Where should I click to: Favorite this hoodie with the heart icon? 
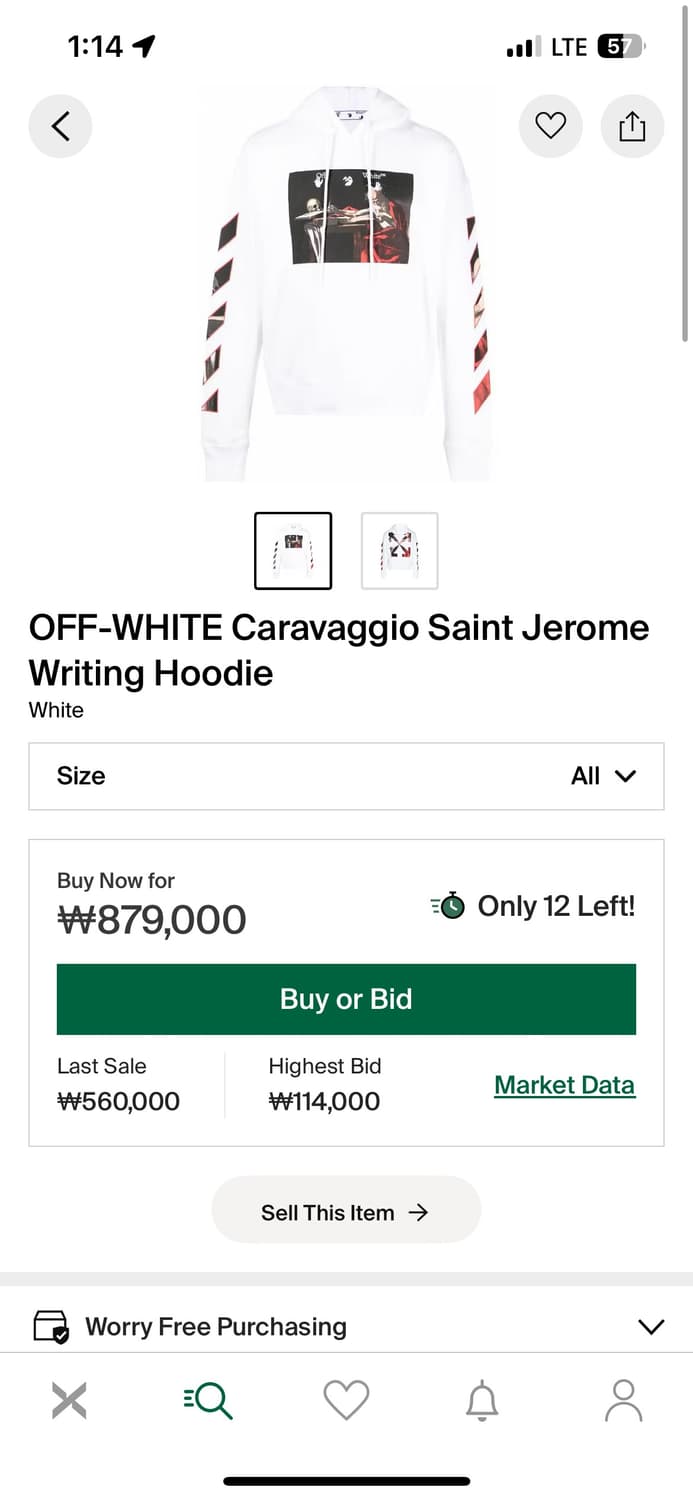pyautogui.click(x=550, y=126)
